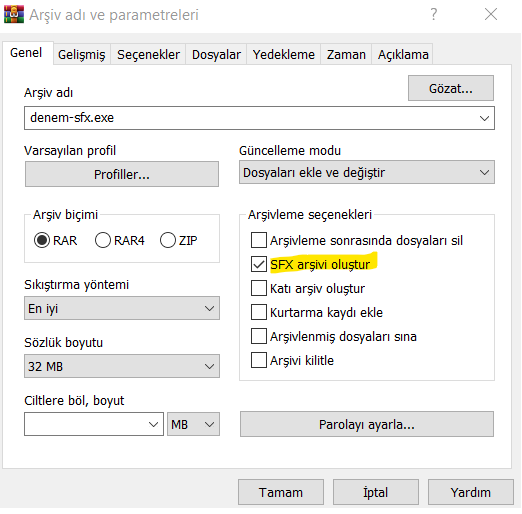Viewport: 522px width, 514px height.
Task: Expand the MB volume unit dropdown
Action: [193, 424]
